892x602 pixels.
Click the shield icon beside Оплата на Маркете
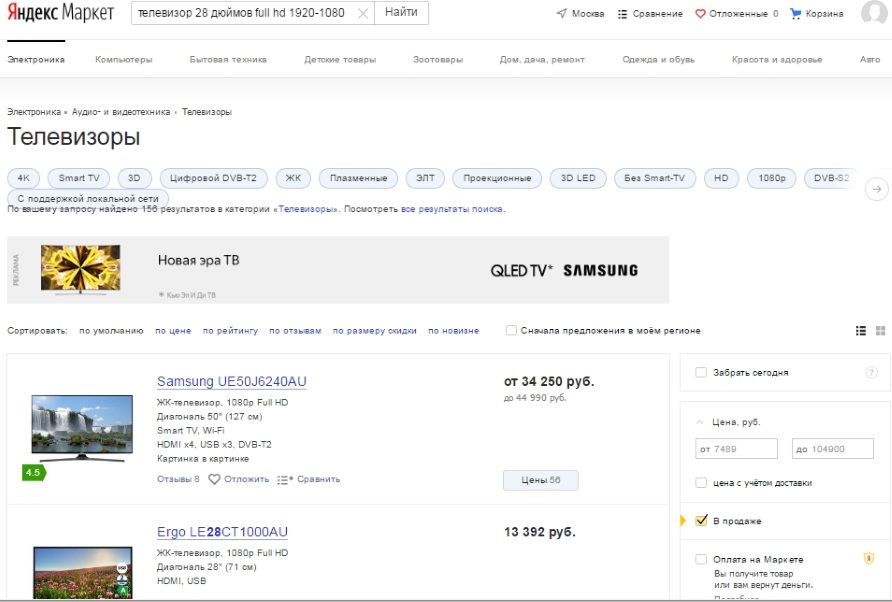click(x=869, y=558)
